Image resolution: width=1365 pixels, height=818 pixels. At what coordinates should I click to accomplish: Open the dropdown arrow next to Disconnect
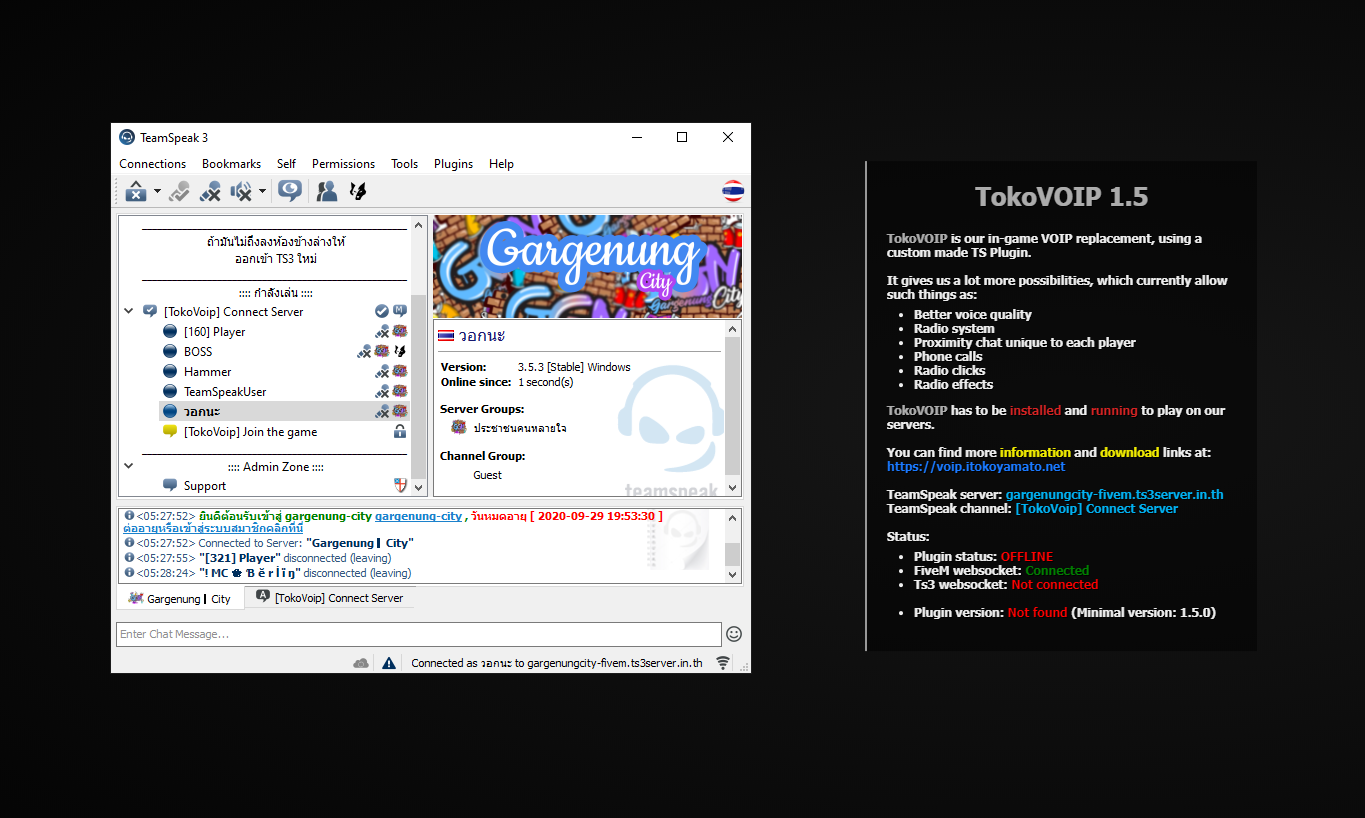pyautogui.click(x=157, y=191)
